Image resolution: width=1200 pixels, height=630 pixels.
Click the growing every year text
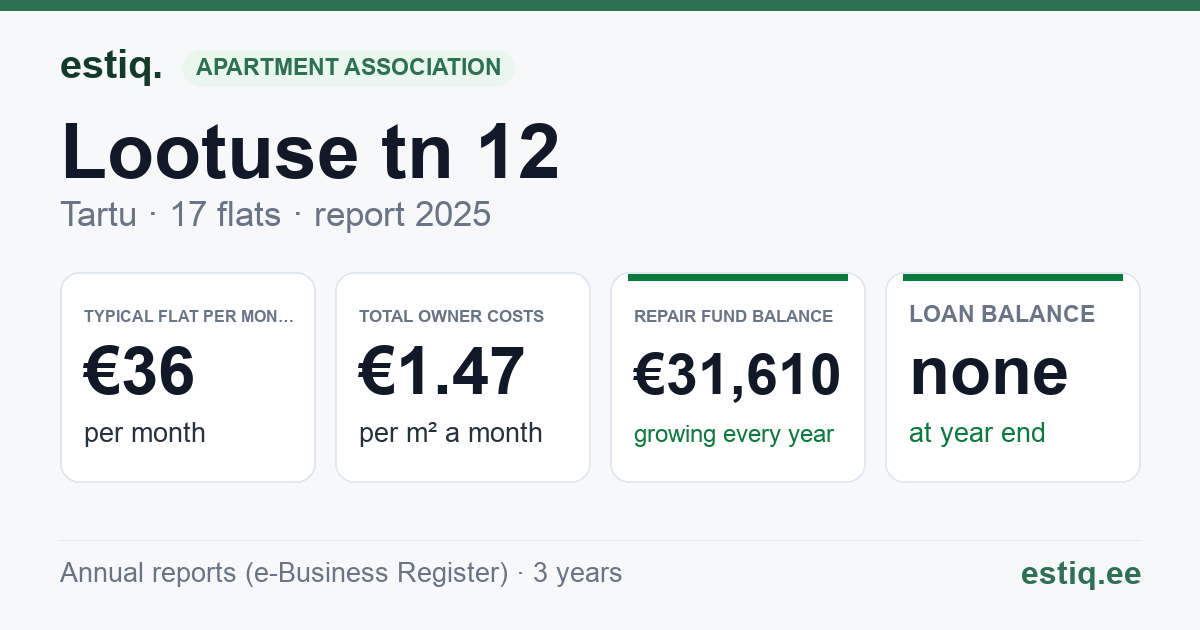(x=733, y=435)
